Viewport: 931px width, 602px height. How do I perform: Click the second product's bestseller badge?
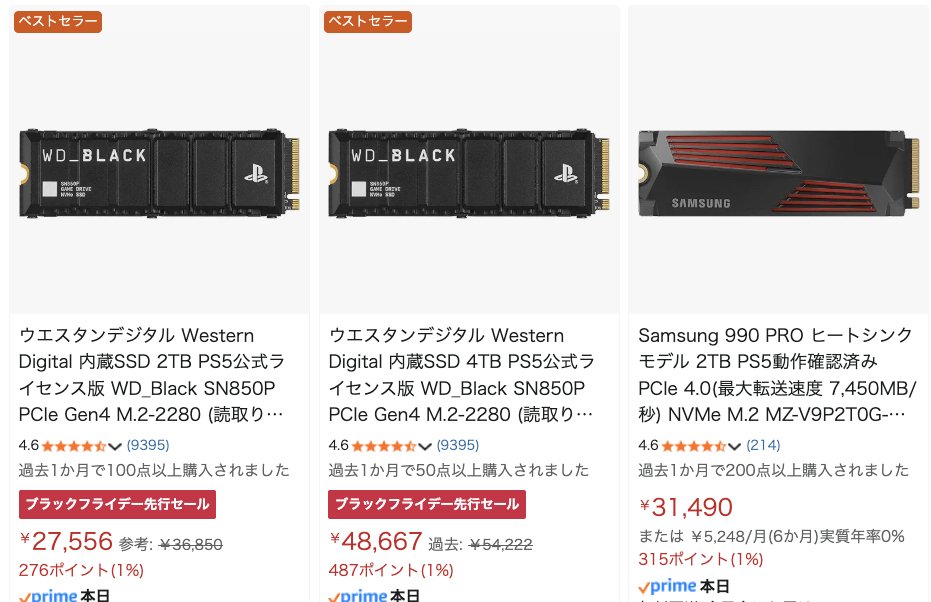367,21
